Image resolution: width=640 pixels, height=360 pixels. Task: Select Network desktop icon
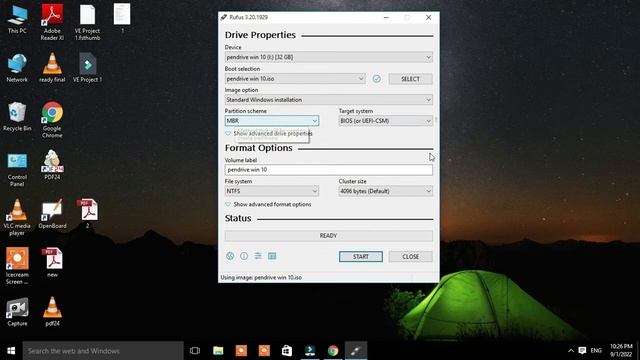[x=17, y=68]
